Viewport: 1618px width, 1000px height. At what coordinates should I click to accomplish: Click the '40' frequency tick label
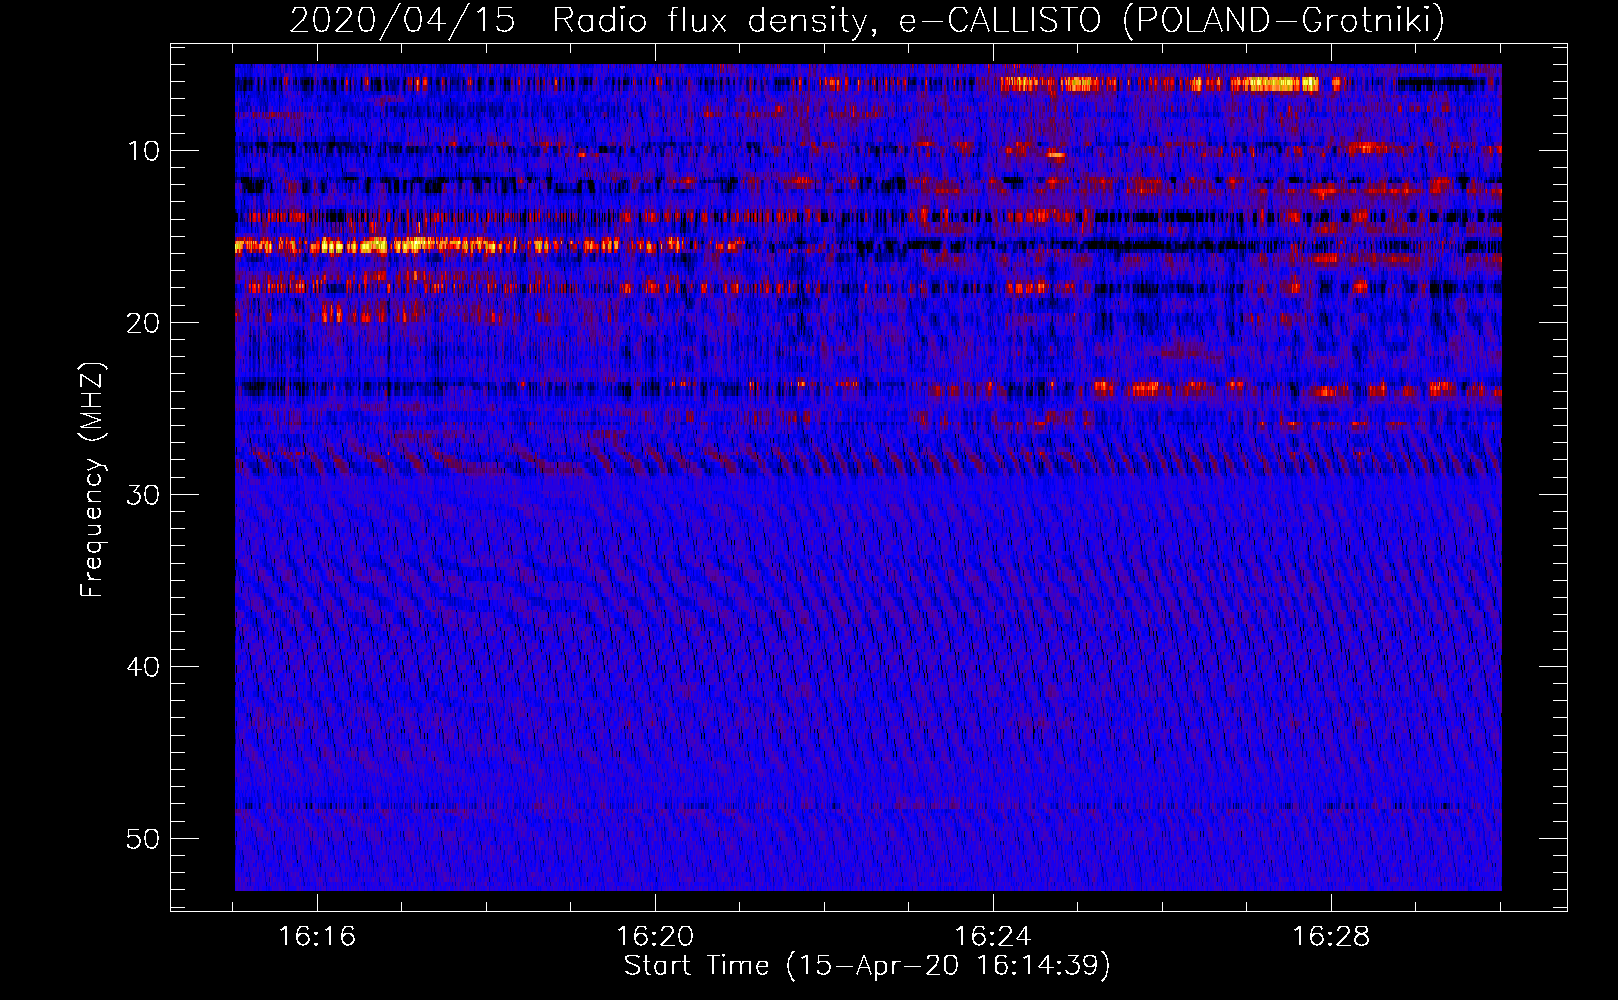(144, 667)
